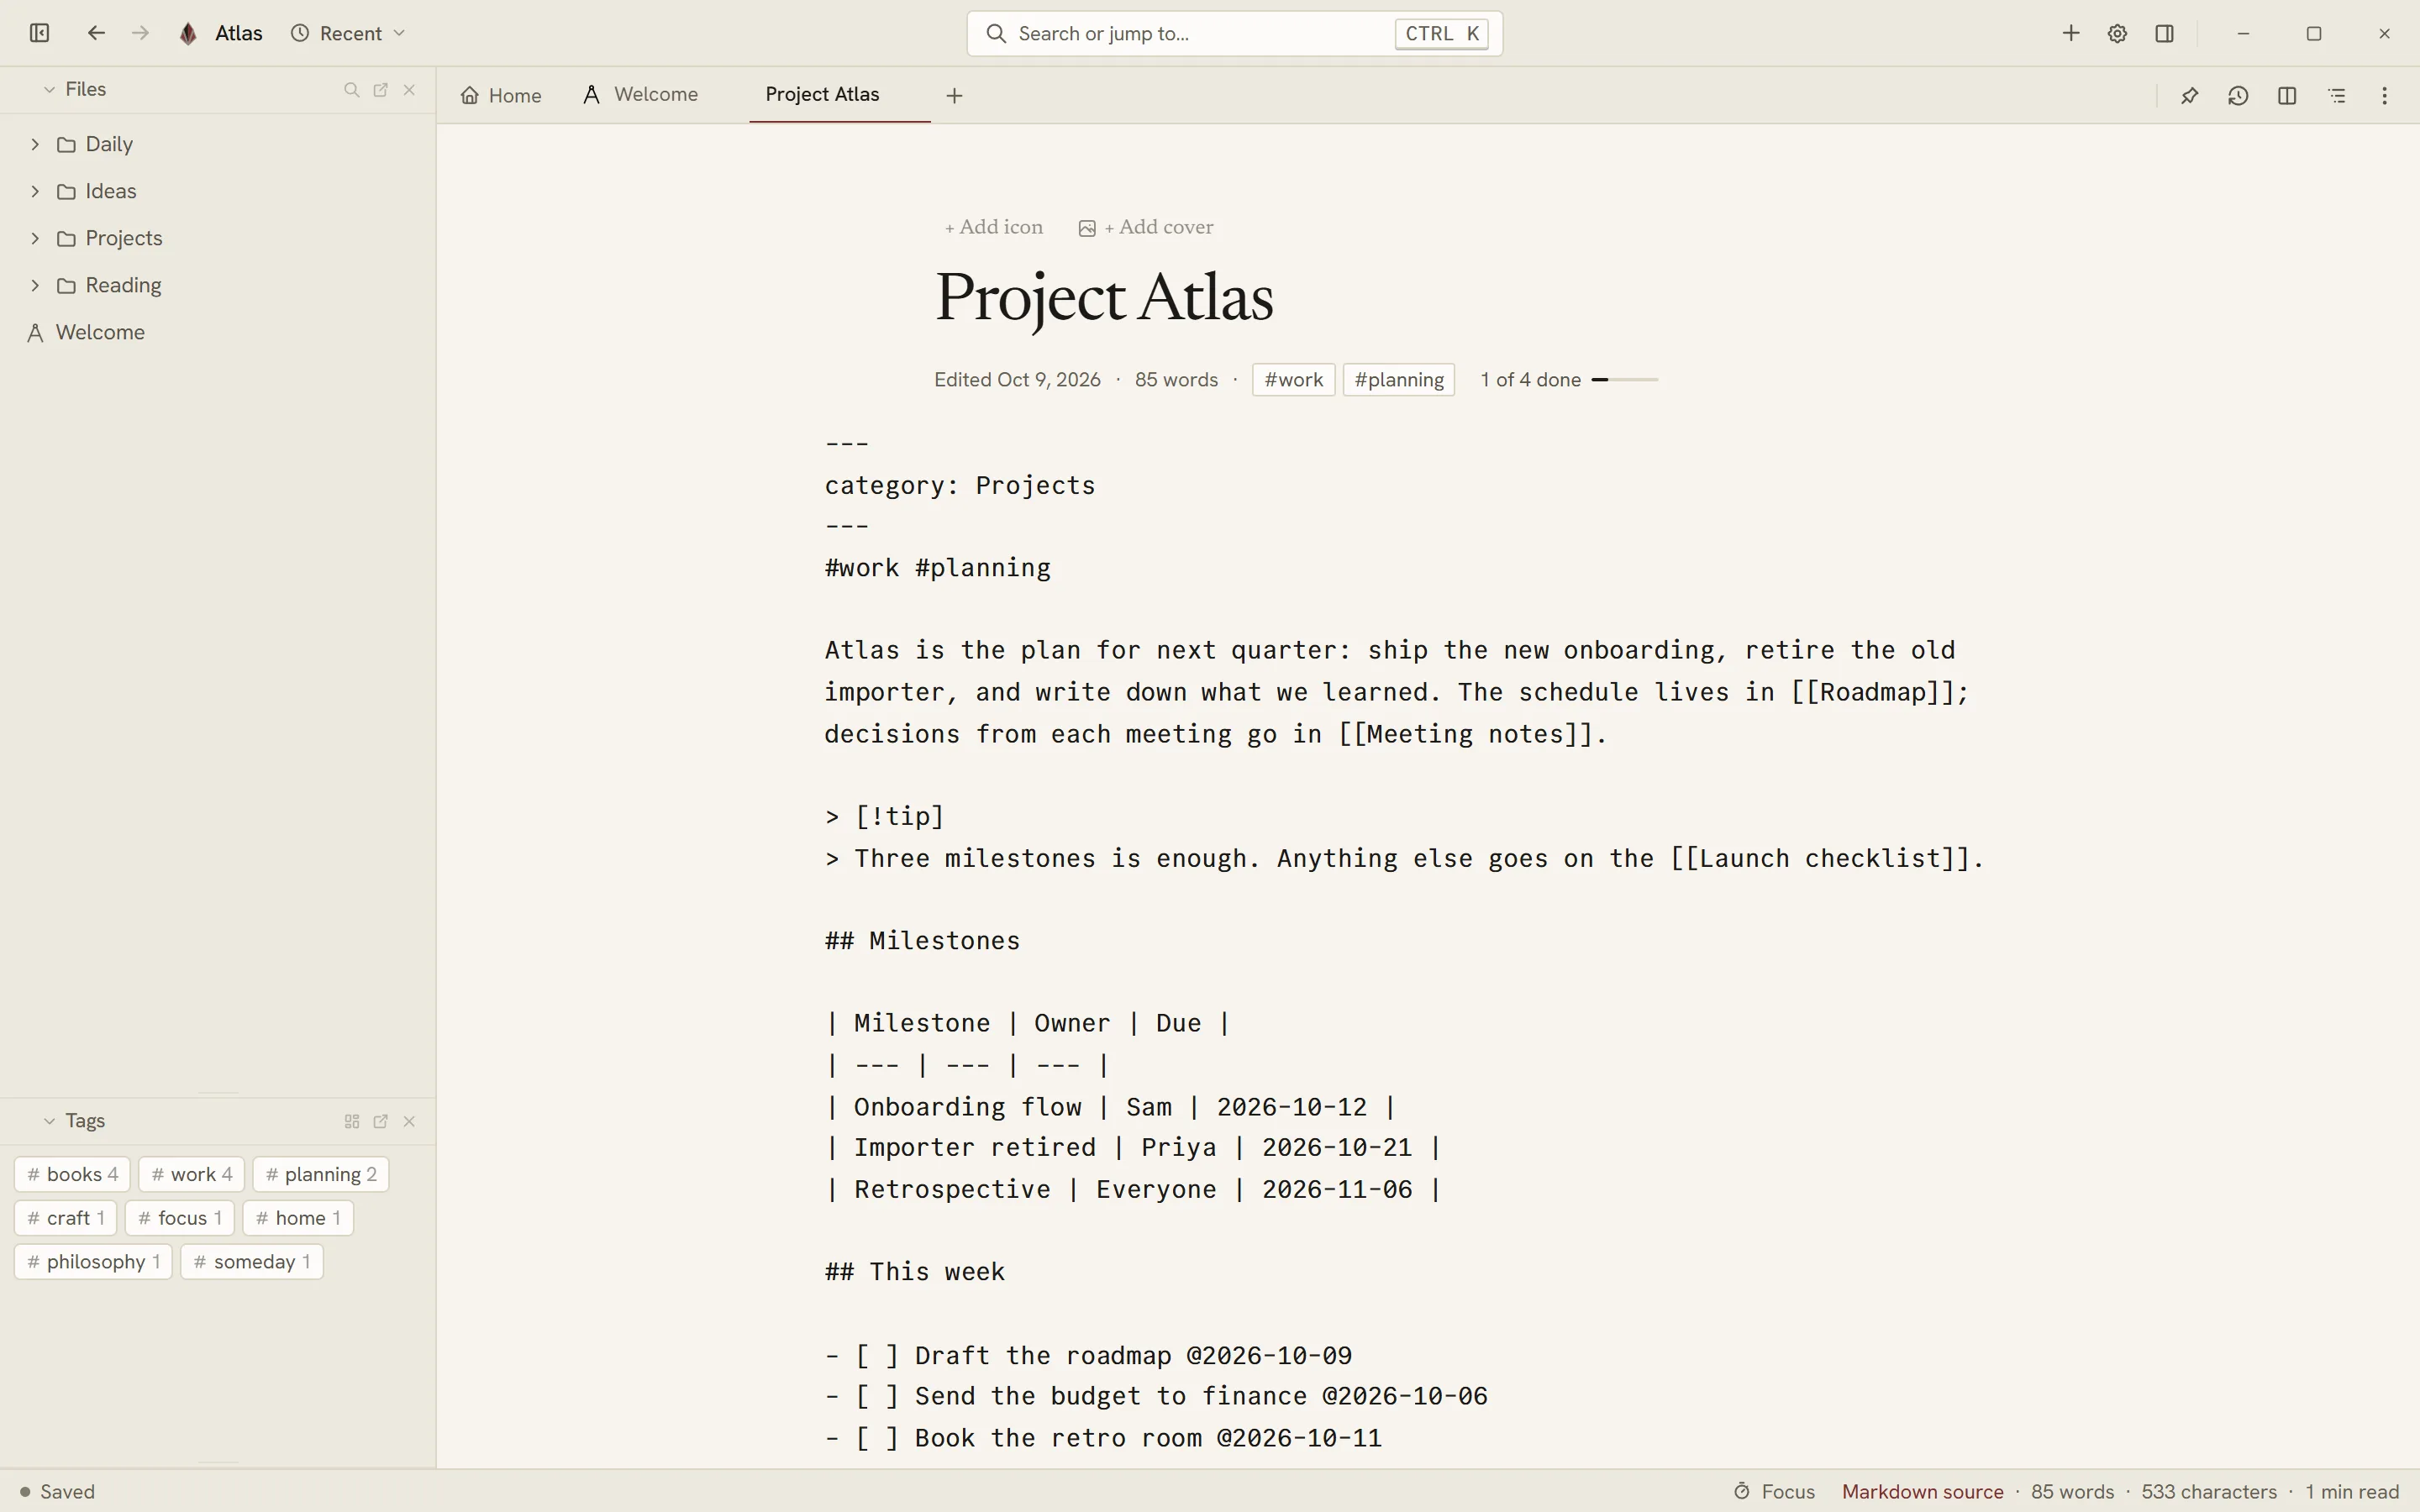Expand the Daily folder
The height and width of the screenshot is (1512, 2420).
pos(35,144)
